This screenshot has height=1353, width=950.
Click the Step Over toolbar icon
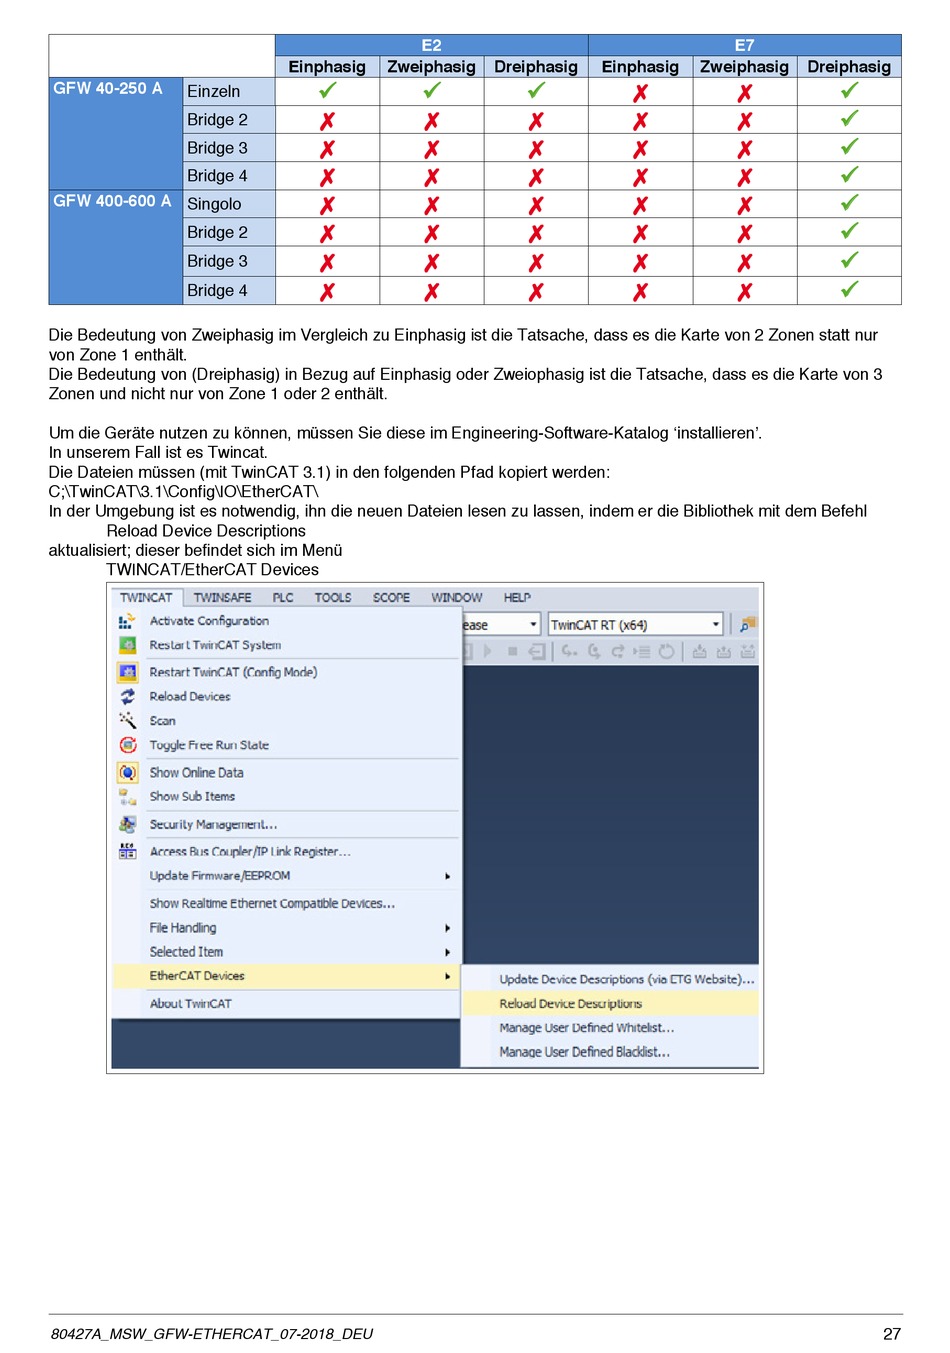coord(594,651)
